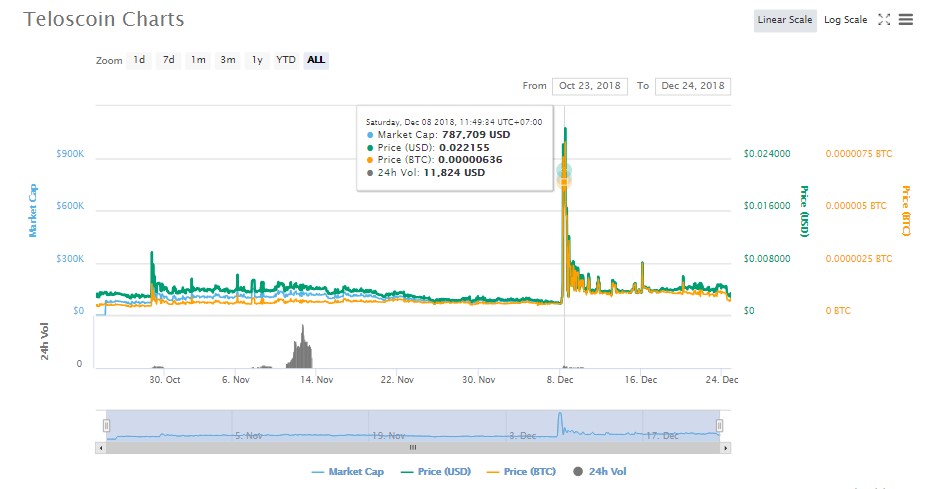Viewport: 944px width, 489px height.
Task: Click the mid-November volume bars
Action: (x=300, y=348)
